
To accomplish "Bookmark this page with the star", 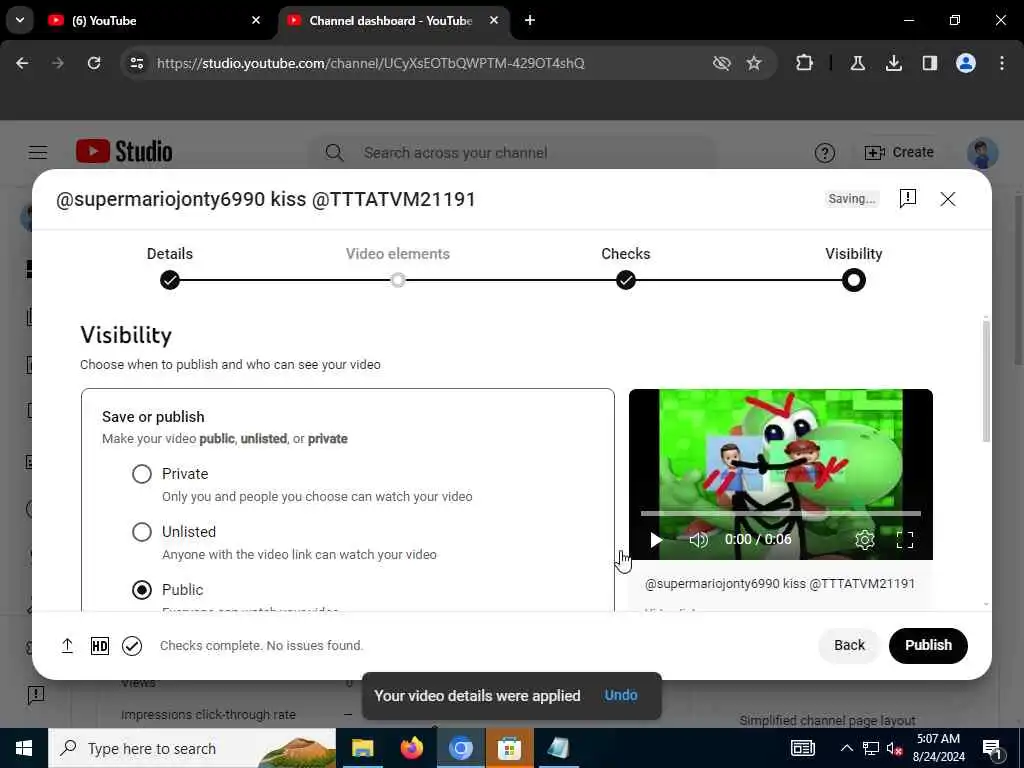I will pyautogui.click(x=754, y=63).
